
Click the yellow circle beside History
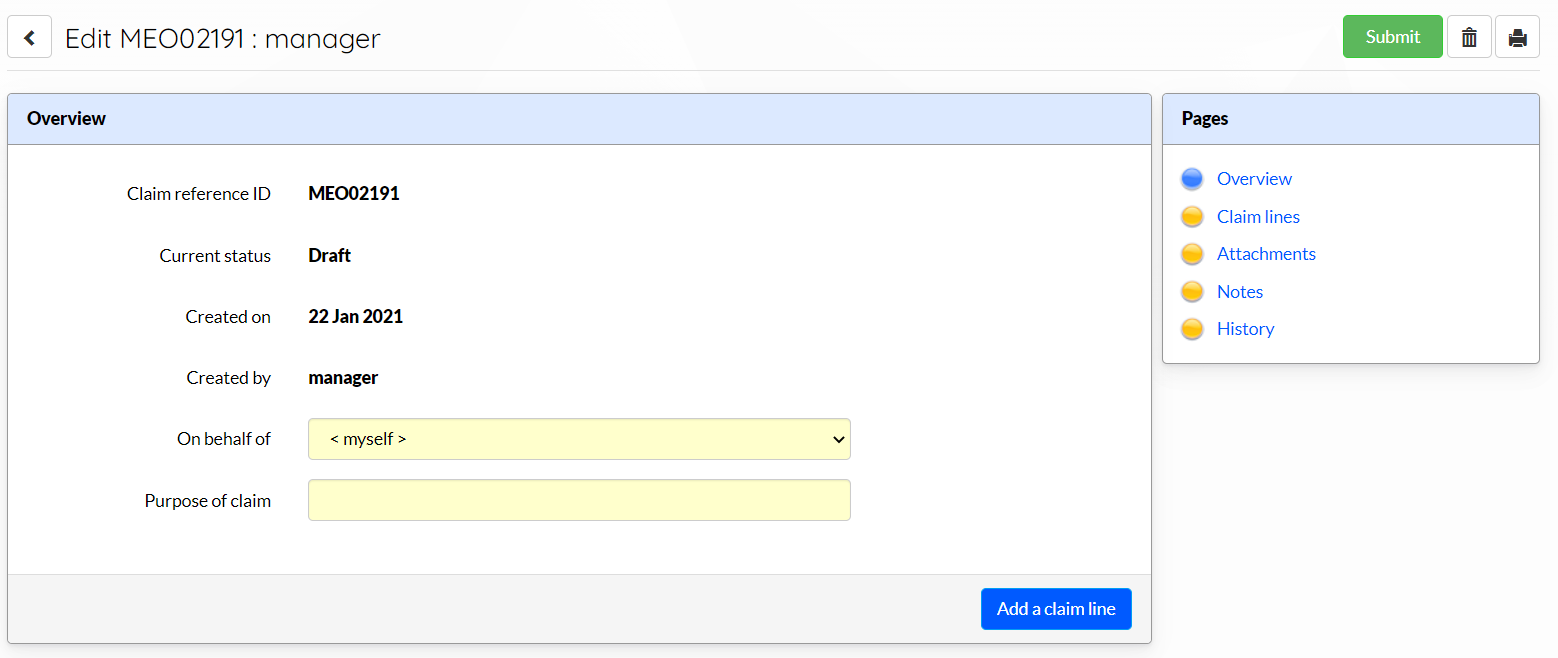point(1192,329)
